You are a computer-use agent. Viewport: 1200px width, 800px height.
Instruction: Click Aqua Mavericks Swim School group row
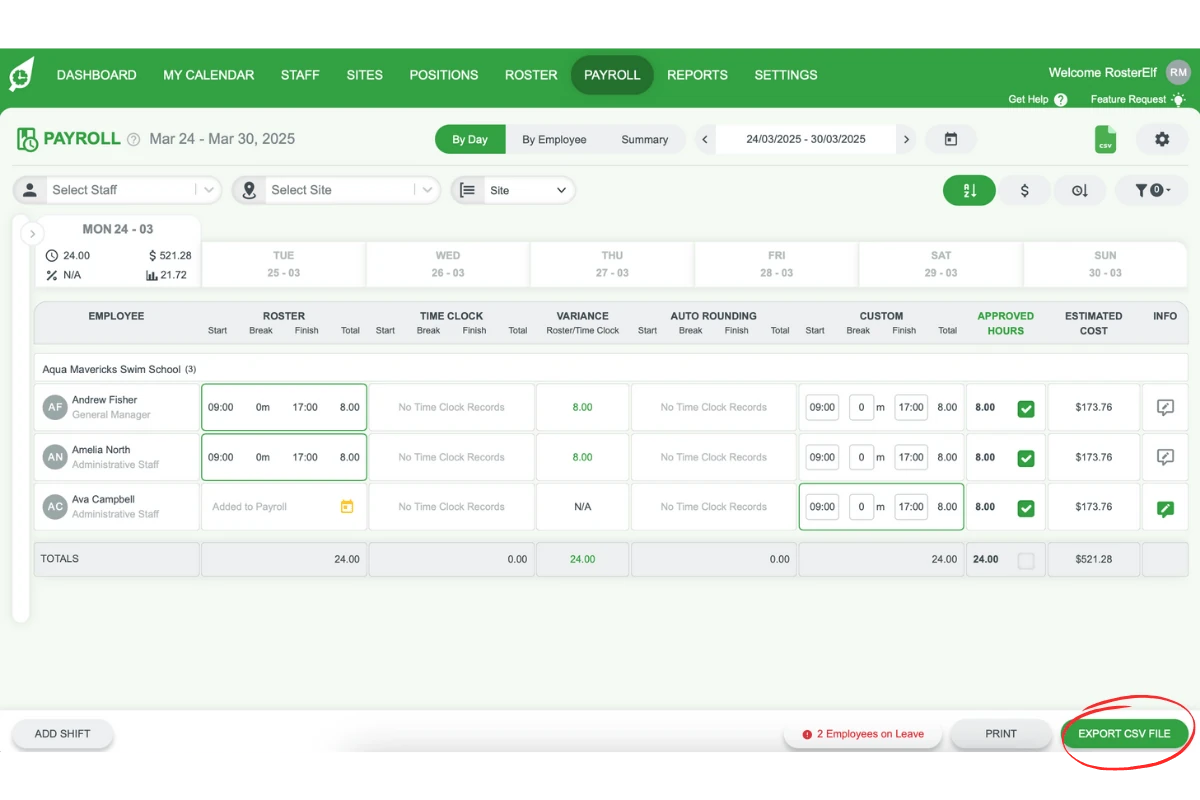pyautogui.click(x=611, y=369)
